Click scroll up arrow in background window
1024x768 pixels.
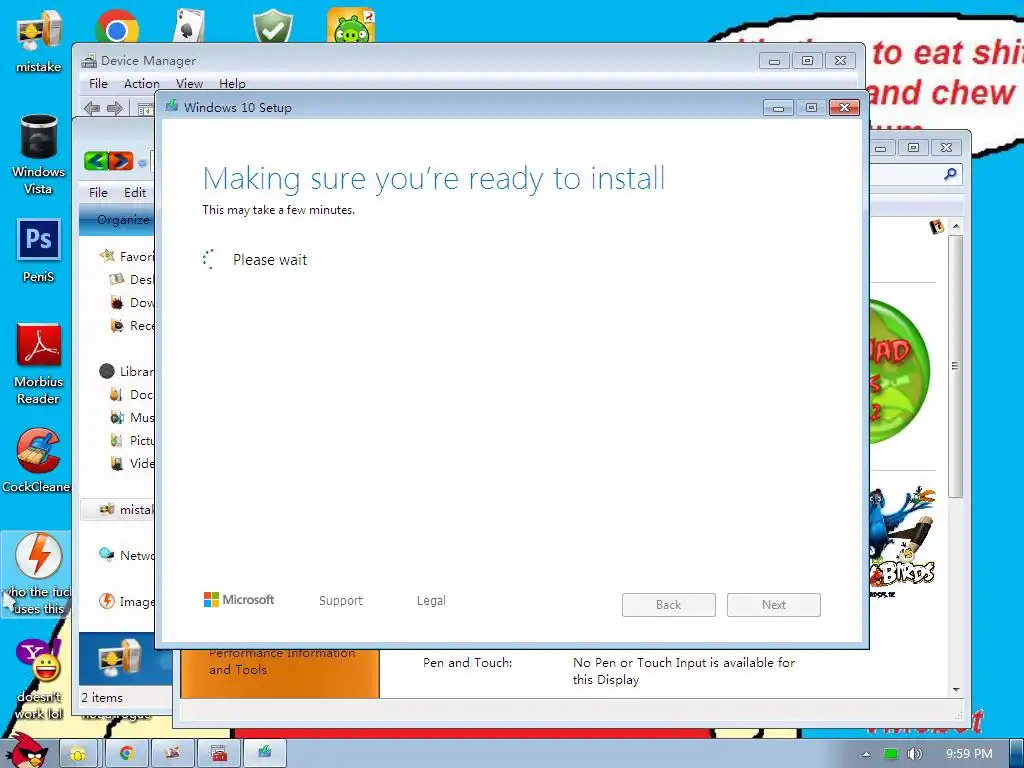click(x=956, y=226)
